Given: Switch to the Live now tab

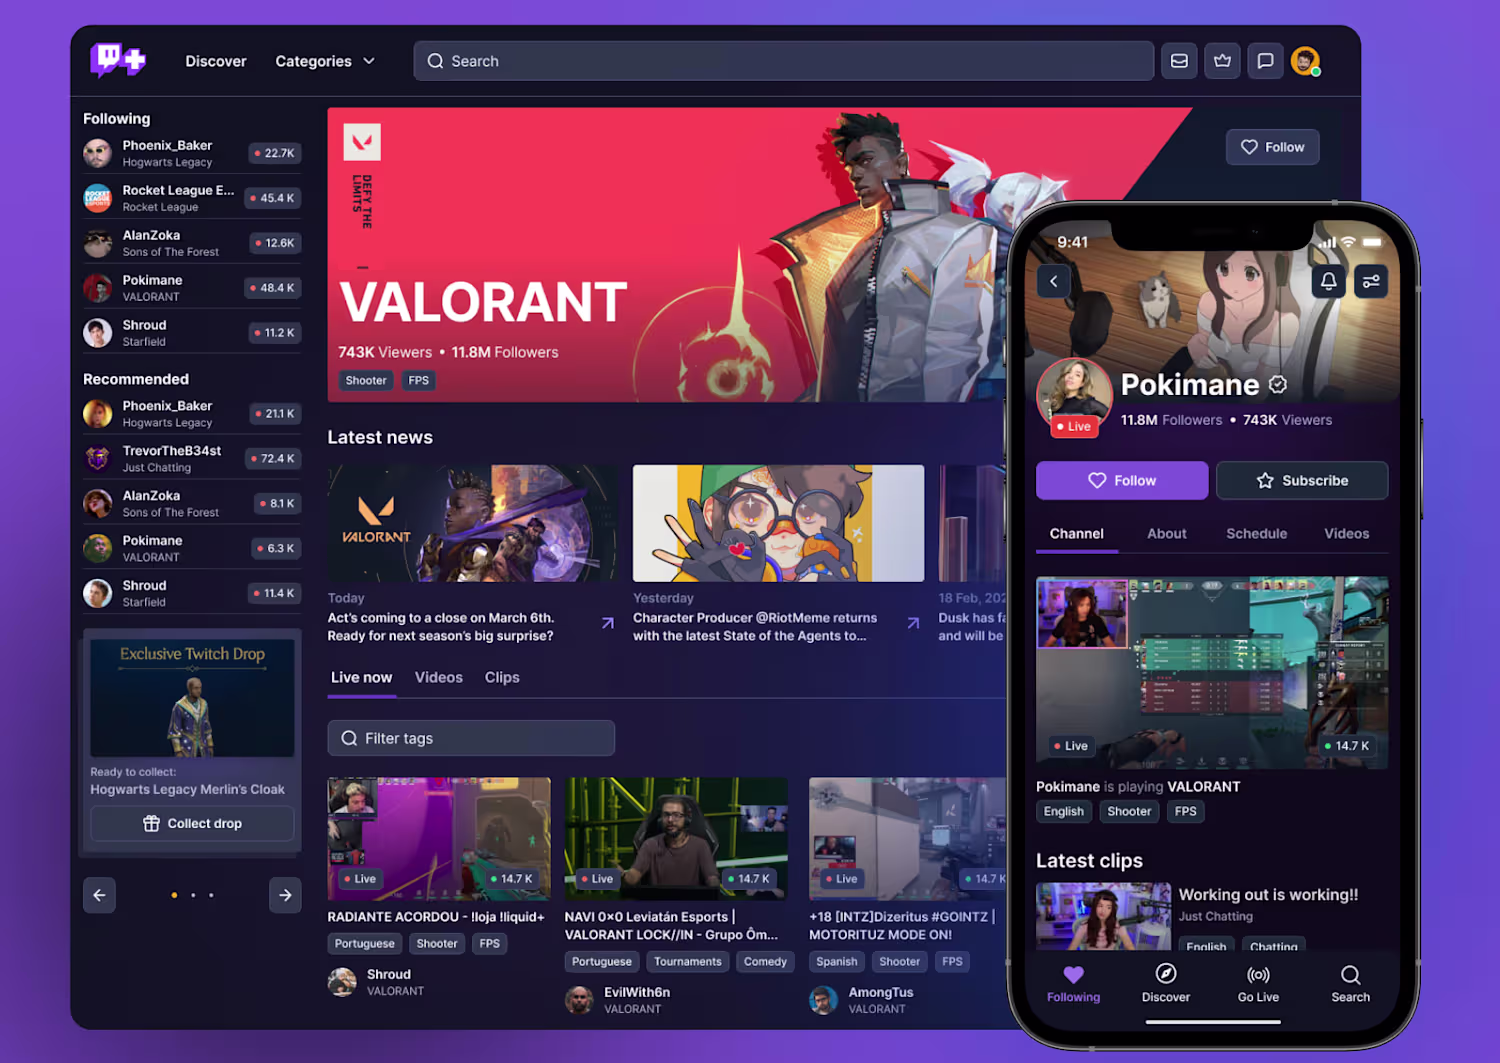Looking at the screenshot, I should click(361, 677).
